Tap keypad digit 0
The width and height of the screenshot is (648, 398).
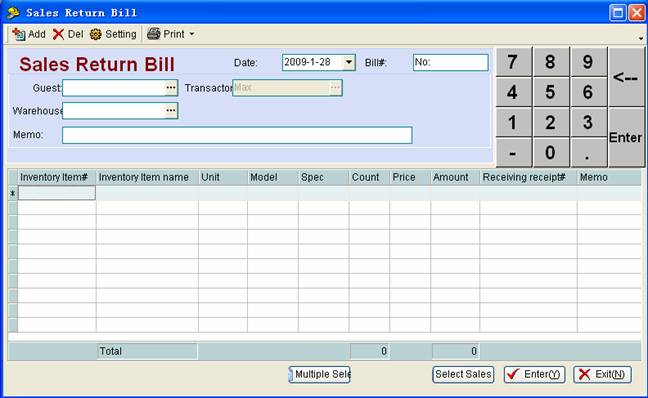point(551,153)
